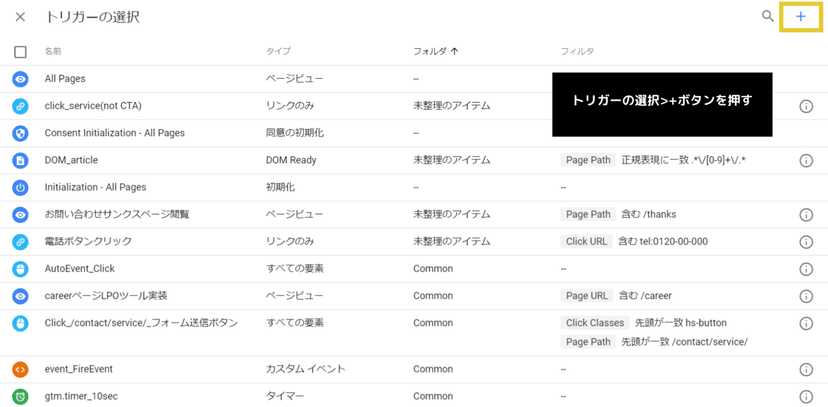Open info for DOM_article trigger
The image size is (828, 407).
pos(806,160)
